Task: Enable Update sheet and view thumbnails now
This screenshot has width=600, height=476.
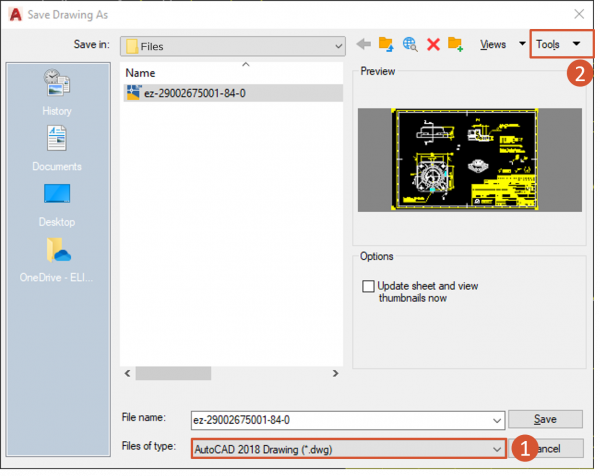Action: (x=368, y=286)
